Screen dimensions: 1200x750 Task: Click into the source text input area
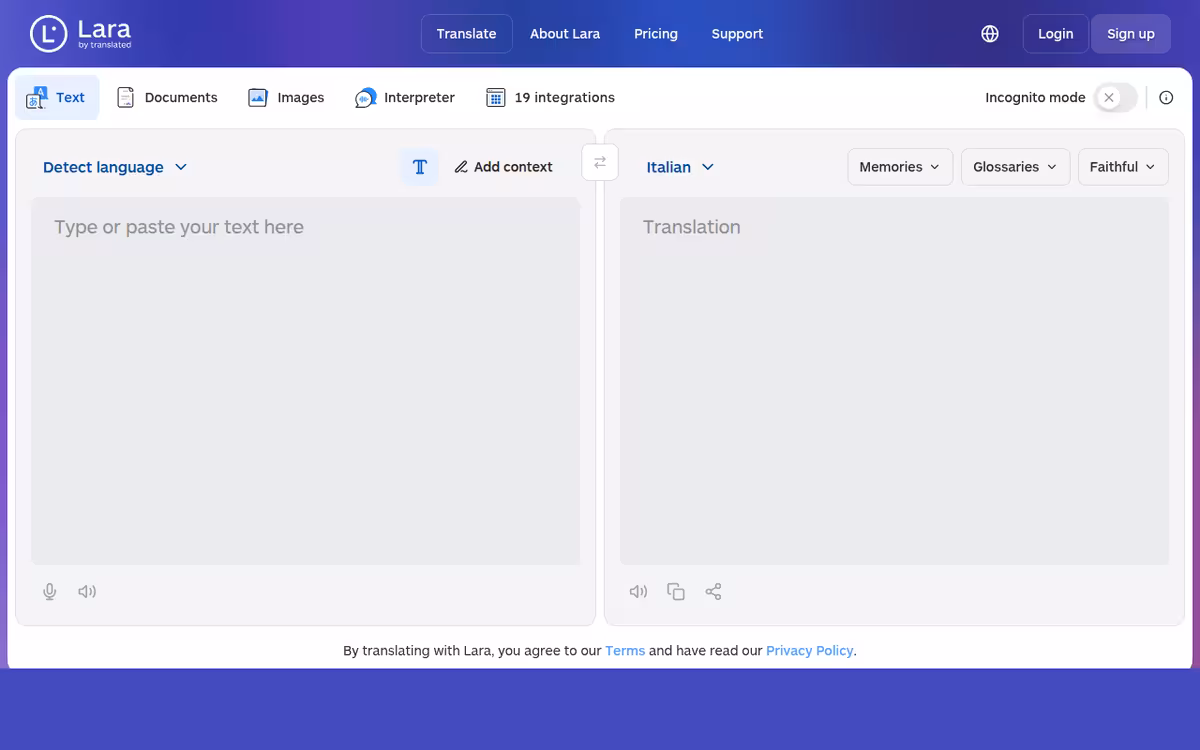point(306,381)
